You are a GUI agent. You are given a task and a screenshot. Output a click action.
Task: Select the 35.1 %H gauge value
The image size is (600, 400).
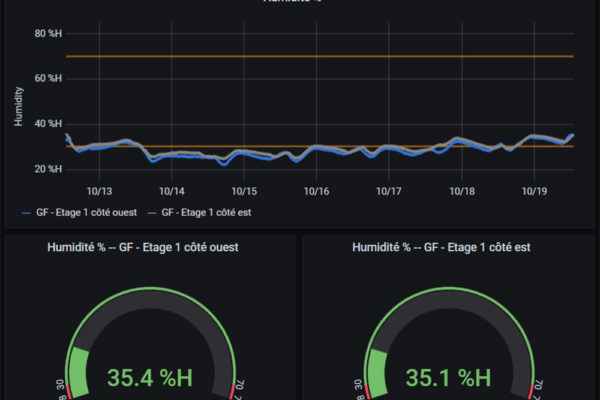tap(448, 378)
